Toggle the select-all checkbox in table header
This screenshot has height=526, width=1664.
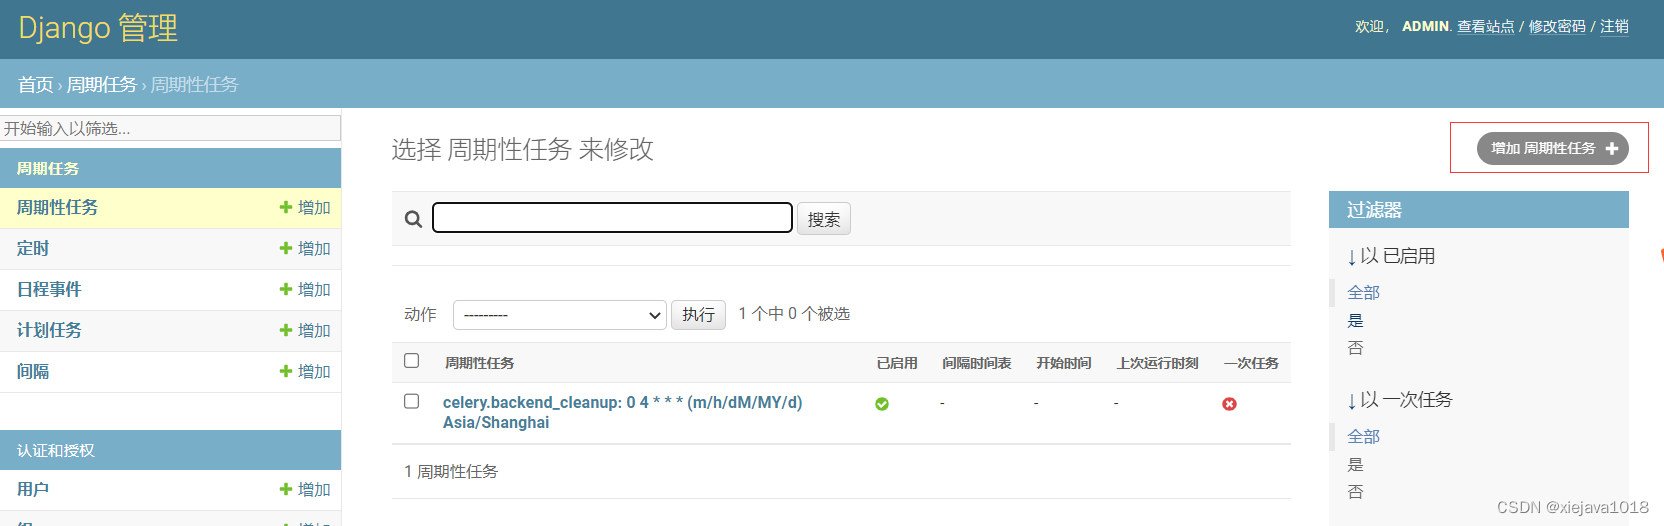pyautogui.click(x=411, y=361)
